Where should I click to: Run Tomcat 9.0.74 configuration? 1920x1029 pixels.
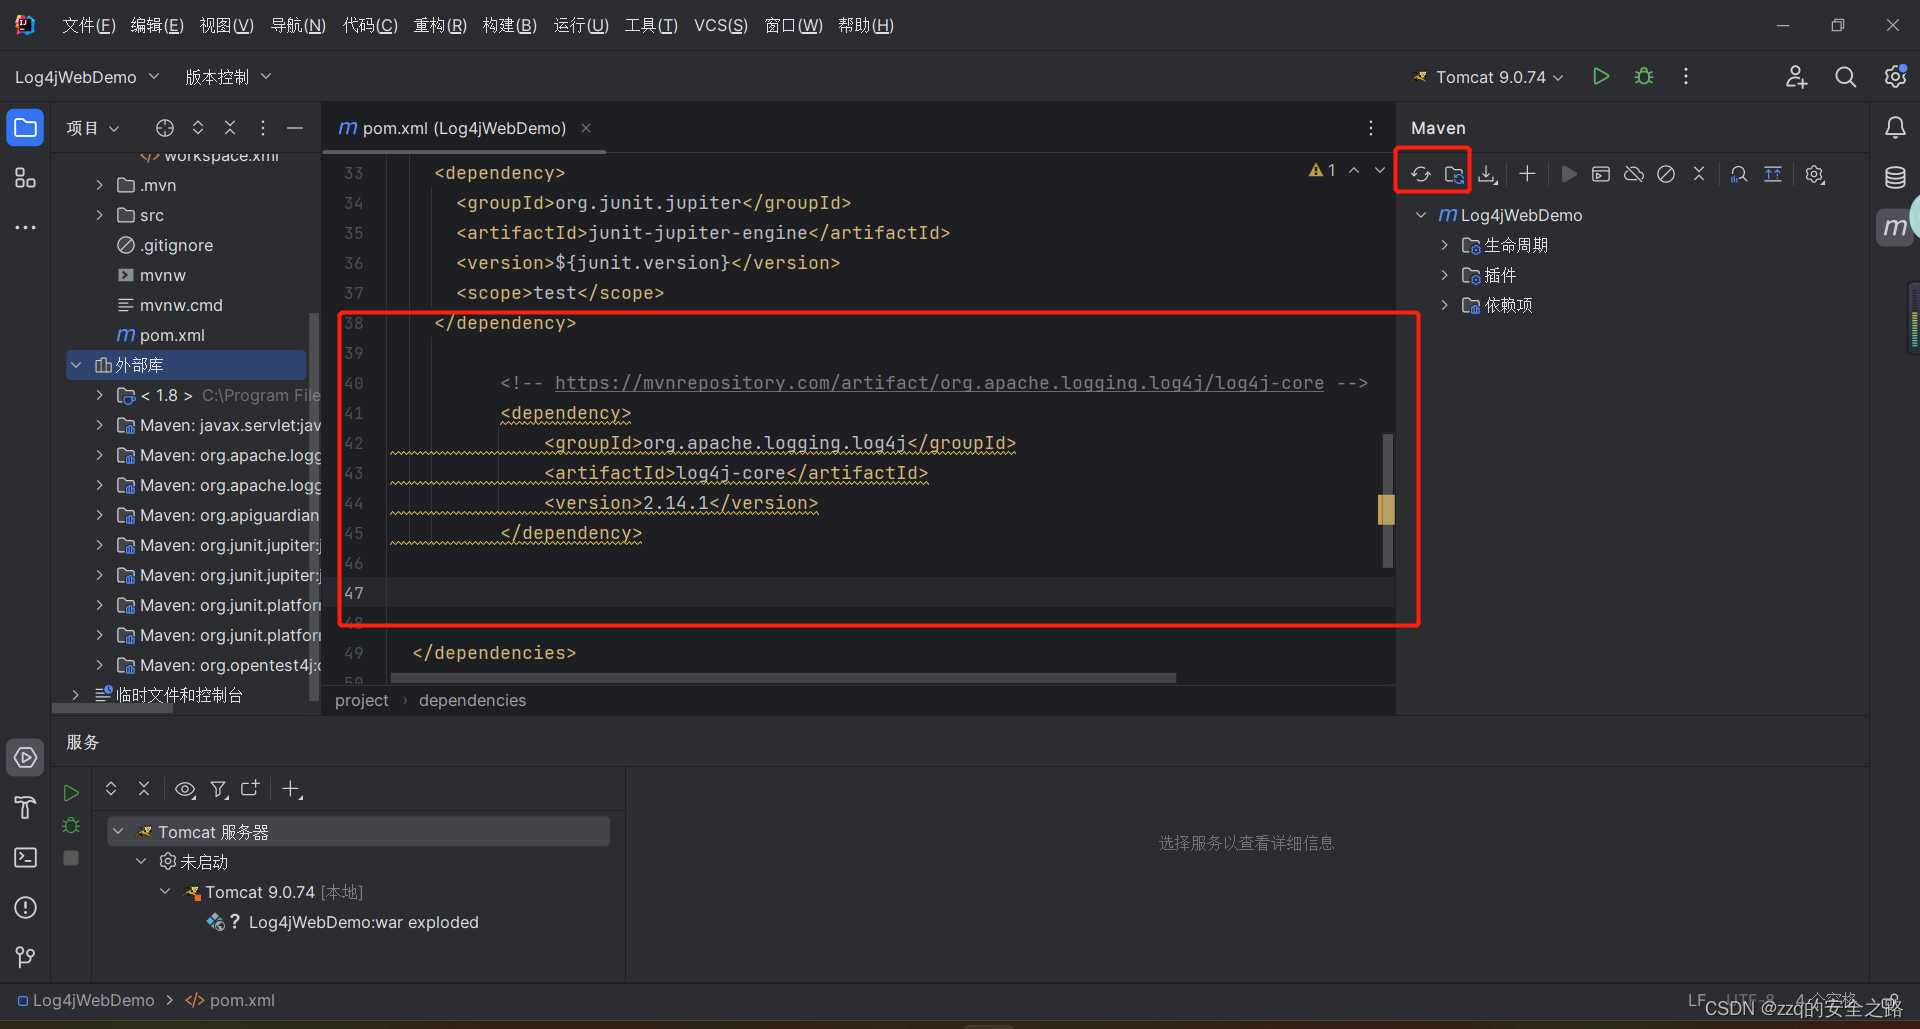[1601, 76]
